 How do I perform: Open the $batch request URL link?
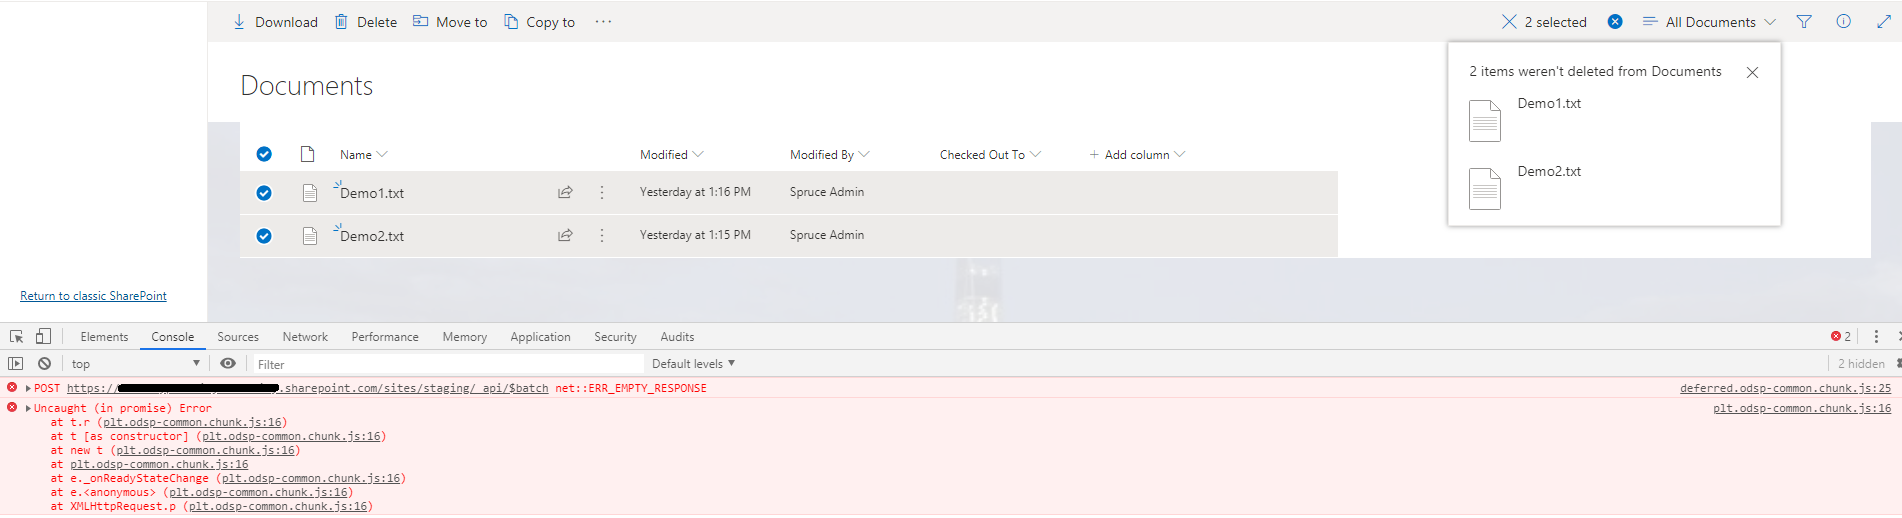pos(308,389)
